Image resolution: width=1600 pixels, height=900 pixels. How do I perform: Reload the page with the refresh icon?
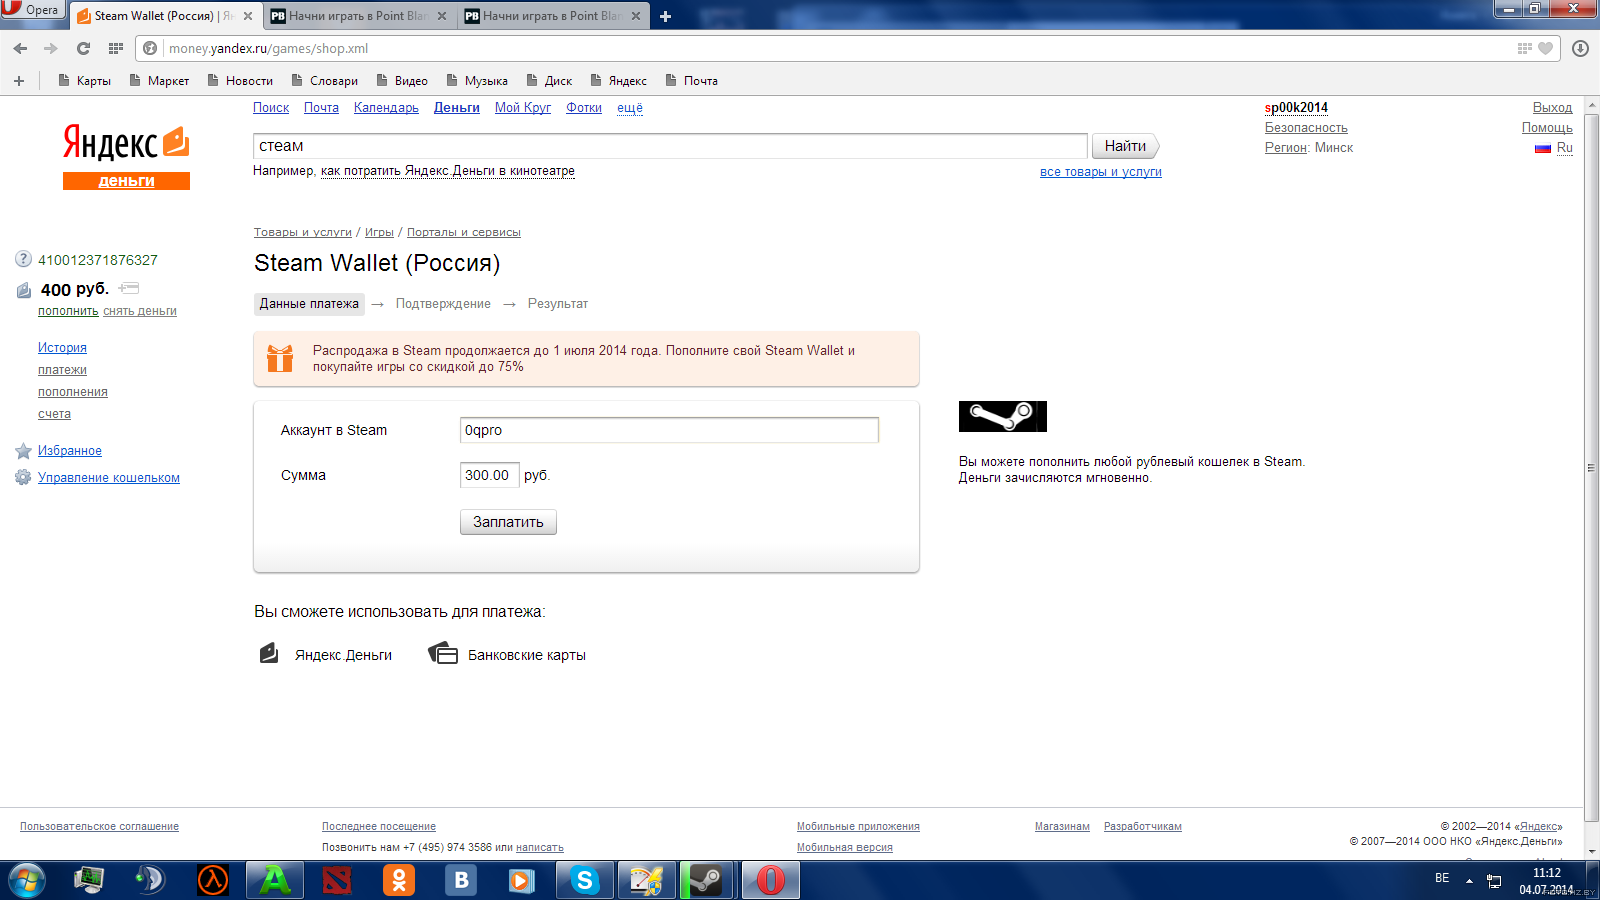[x=83, y=48]
